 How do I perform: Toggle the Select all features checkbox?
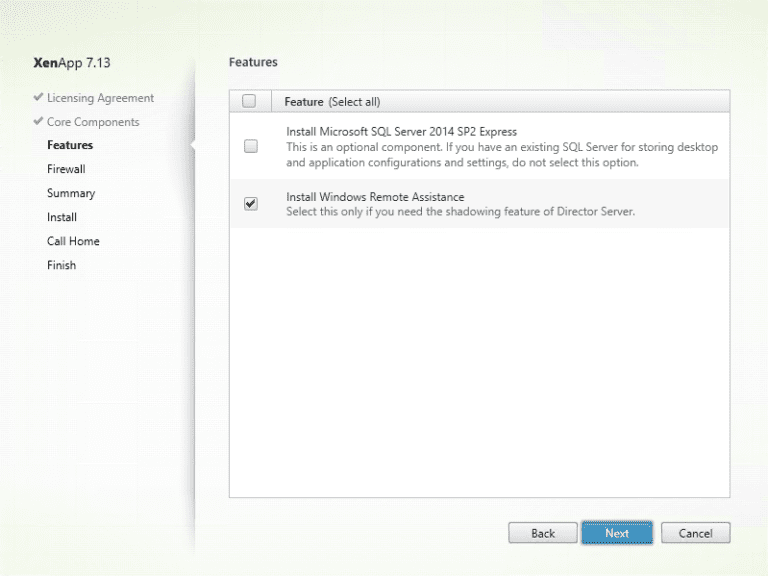pos(249,101)
